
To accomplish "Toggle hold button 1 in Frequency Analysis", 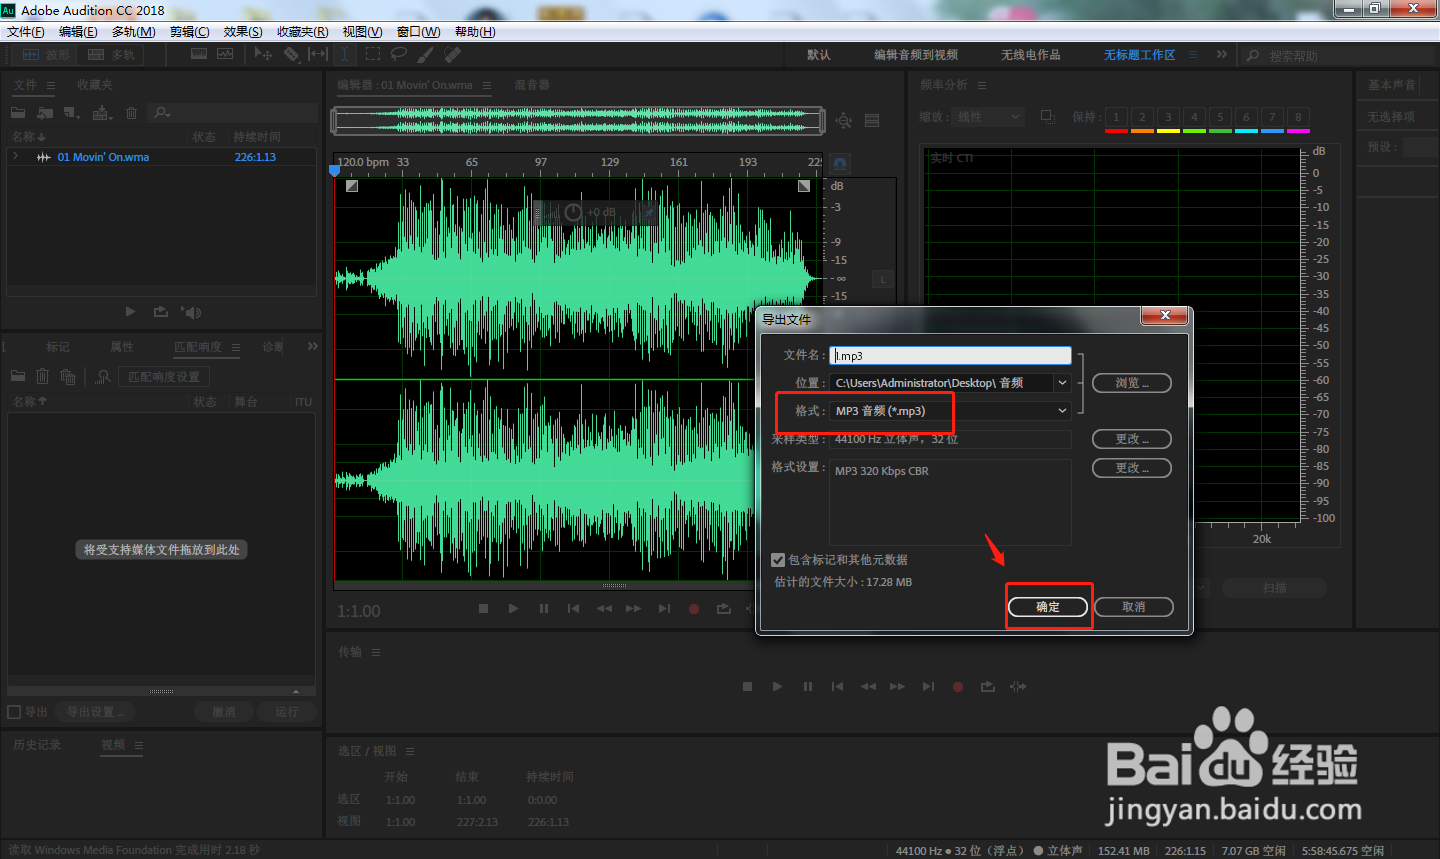I will (x=1116, y=117).
